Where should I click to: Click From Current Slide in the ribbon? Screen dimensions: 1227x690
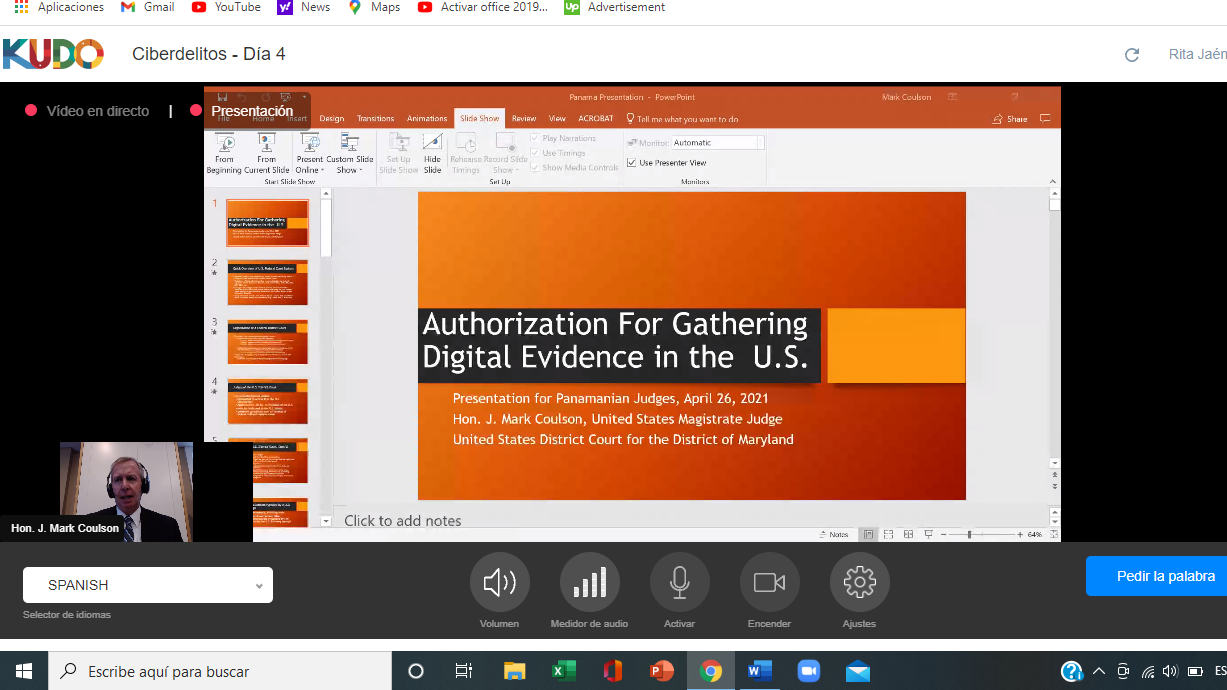point(266,153)
